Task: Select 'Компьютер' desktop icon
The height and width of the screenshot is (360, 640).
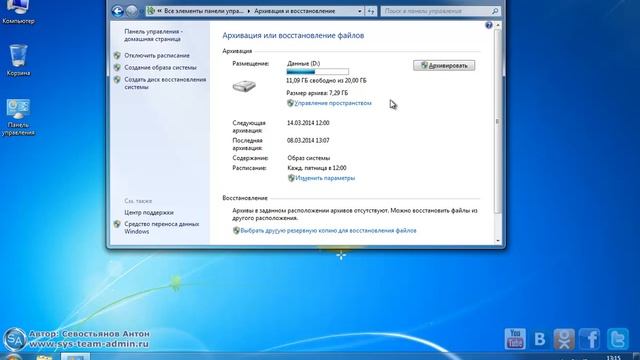Action: 18,12
